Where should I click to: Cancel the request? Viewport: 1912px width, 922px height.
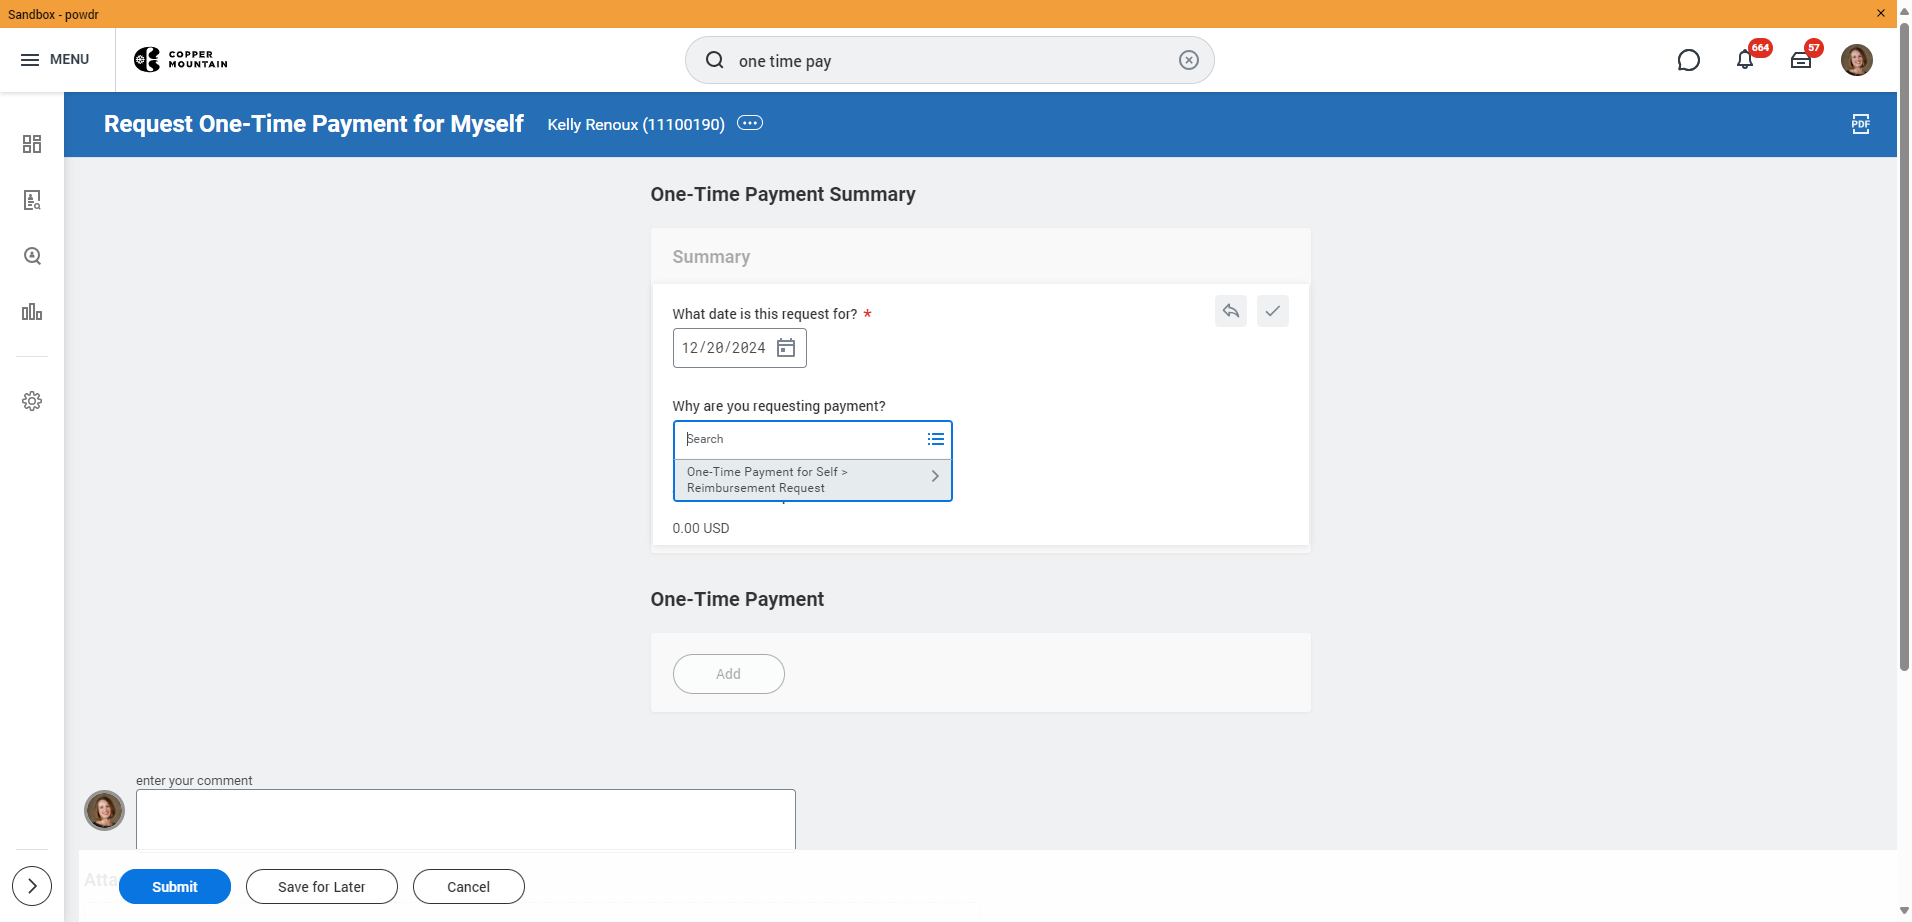tap(469, 887)
